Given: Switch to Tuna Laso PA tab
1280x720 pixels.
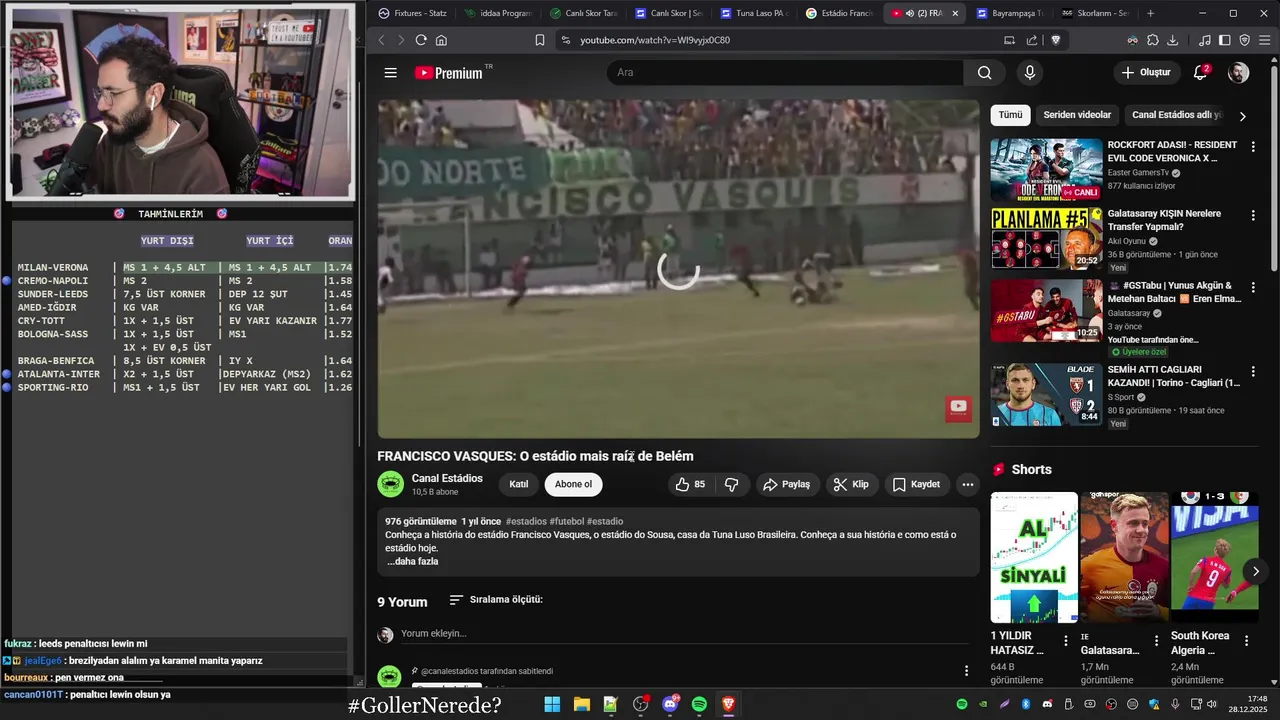Looking at the screenshot, I should click(754, 13).
